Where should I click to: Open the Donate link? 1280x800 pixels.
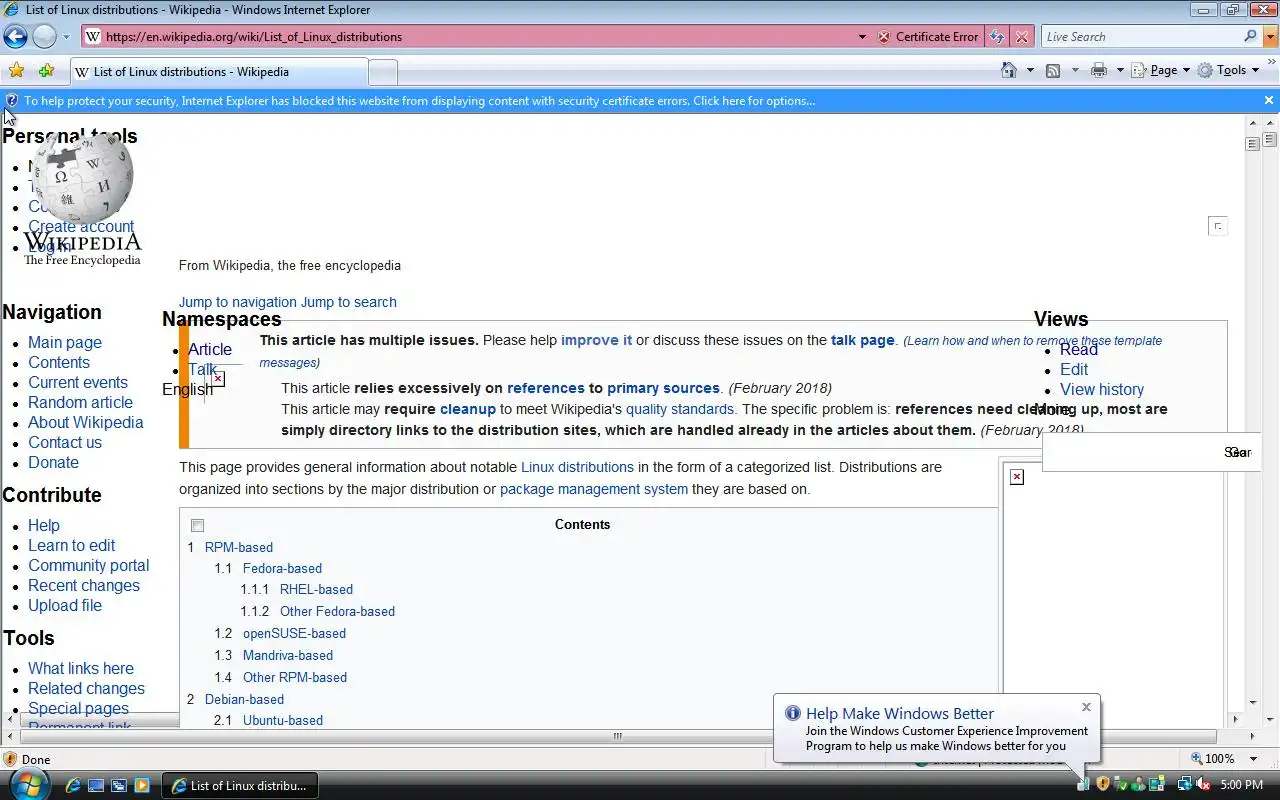[53, 463]
